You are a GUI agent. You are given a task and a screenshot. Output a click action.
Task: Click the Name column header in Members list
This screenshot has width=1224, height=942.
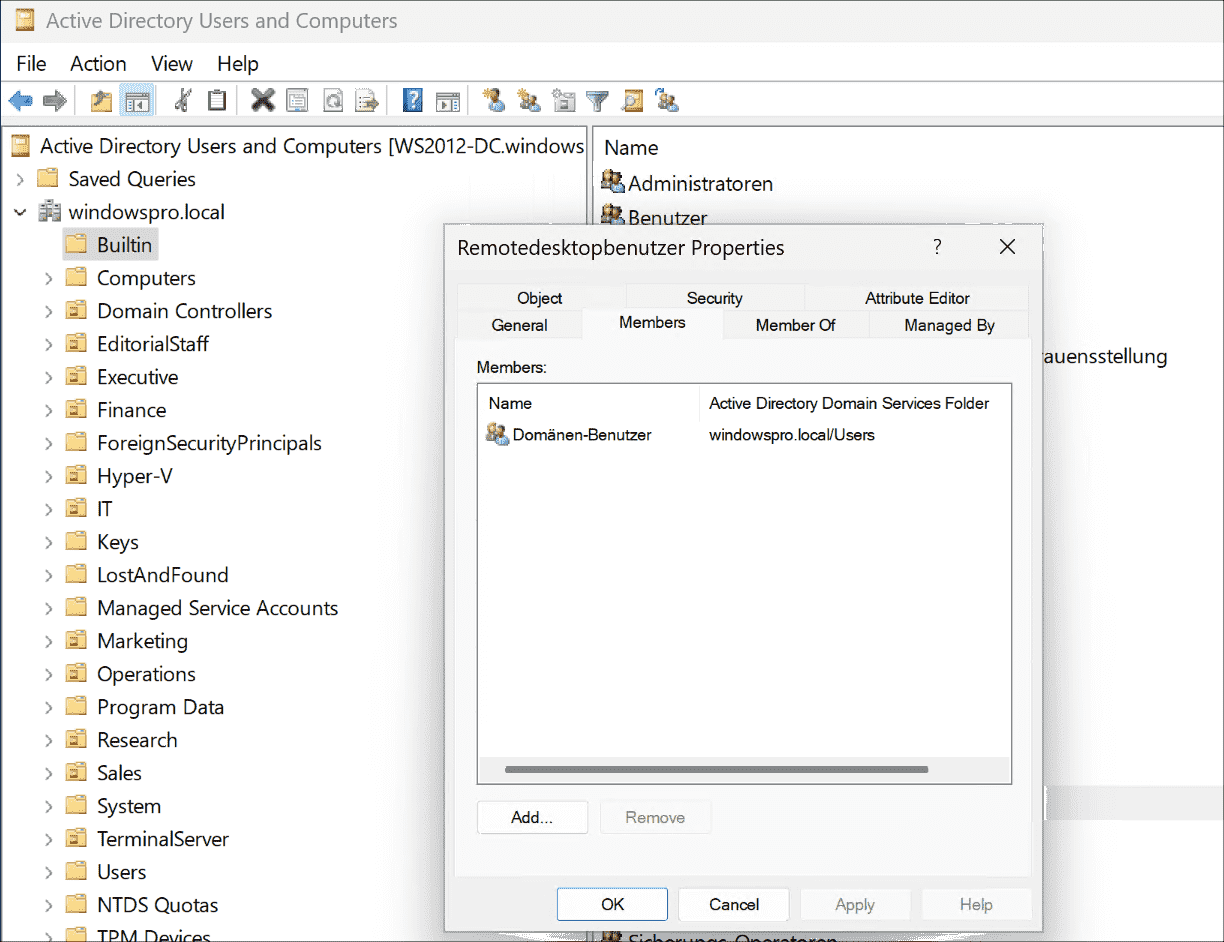click(x=589, y=403)
